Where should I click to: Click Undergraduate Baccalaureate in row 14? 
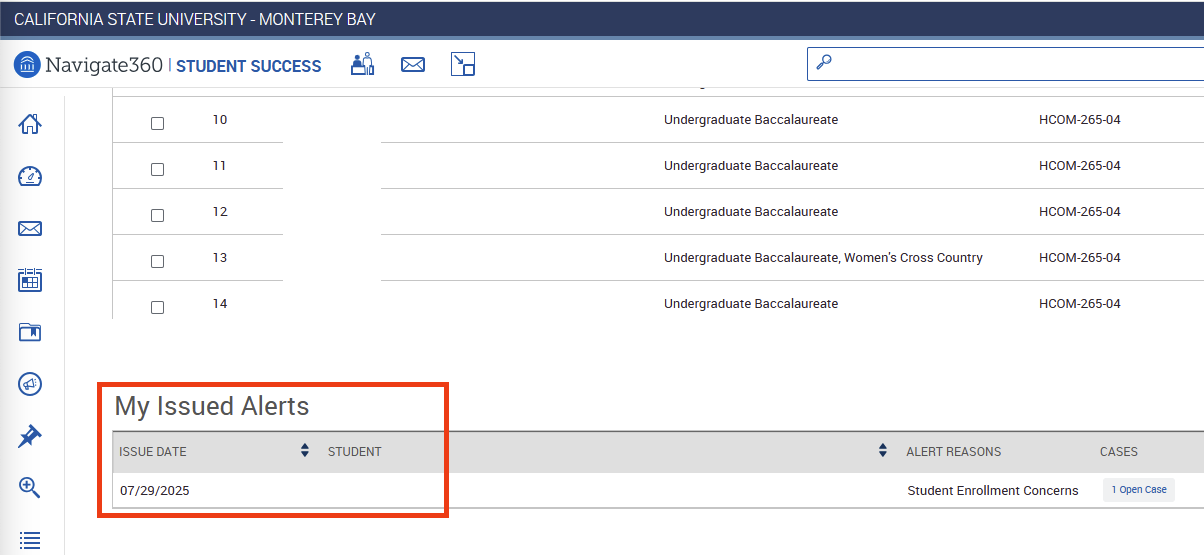click(x=751, y=304)
